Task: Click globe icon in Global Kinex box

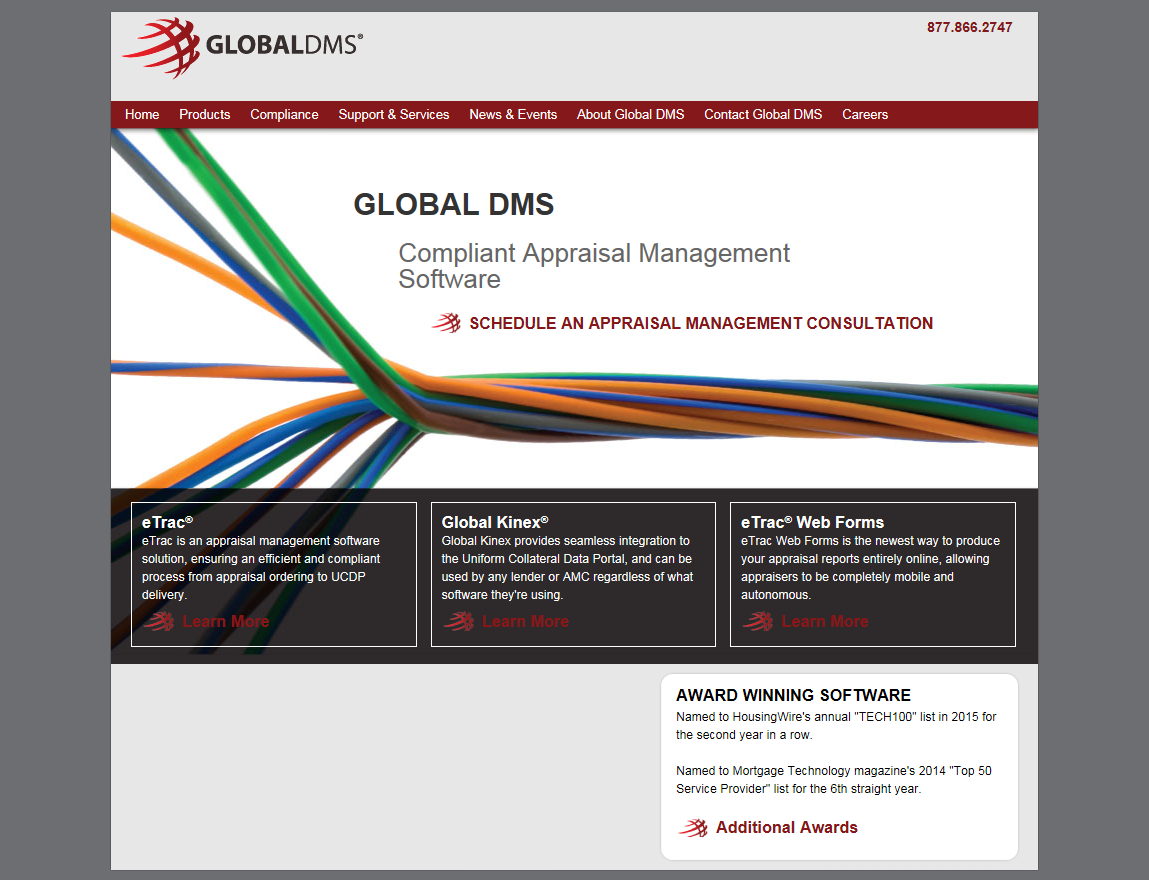Action: coord(459,622)
